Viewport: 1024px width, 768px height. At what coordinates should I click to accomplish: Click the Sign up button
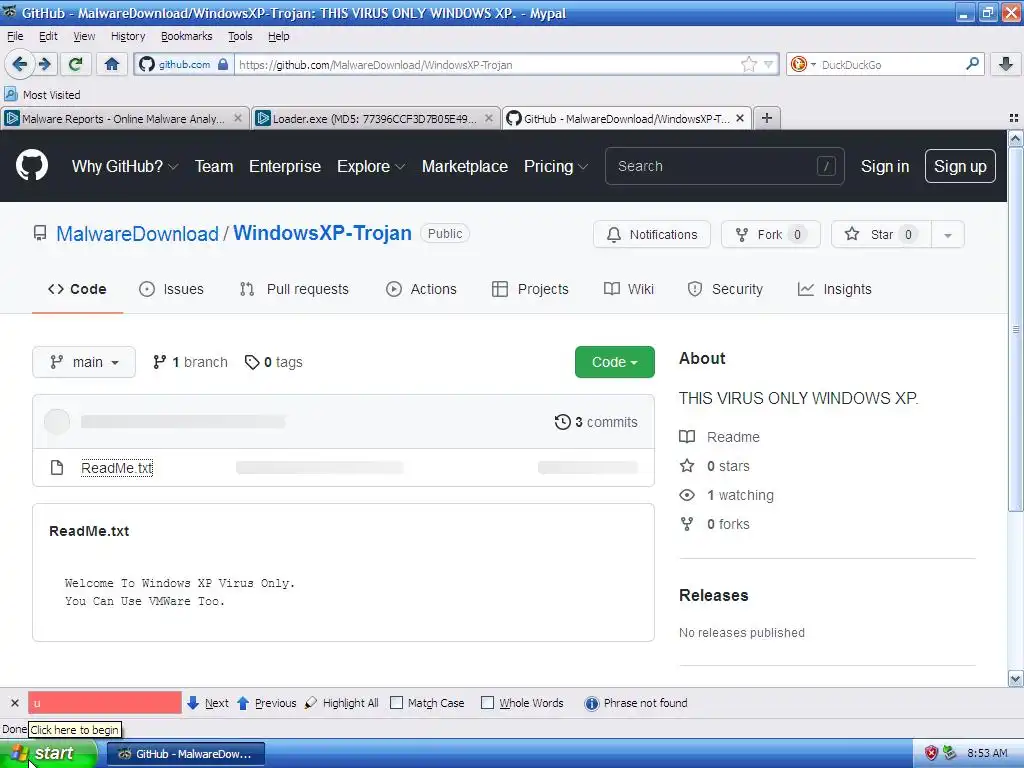[960, 167]
